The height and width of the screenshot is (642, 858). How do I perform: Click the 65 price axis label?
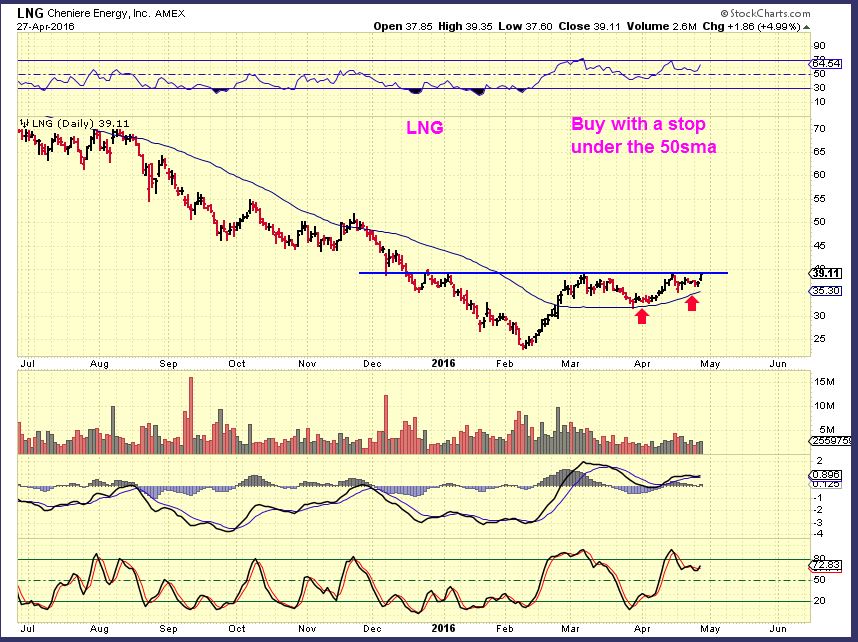pos(820,152)
